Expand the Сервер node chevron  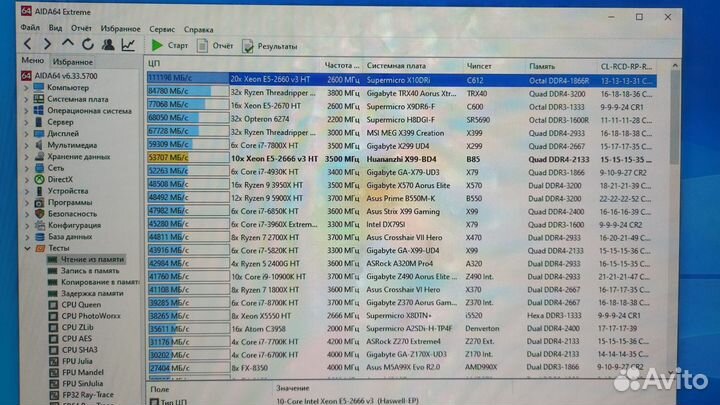point(27,122)
